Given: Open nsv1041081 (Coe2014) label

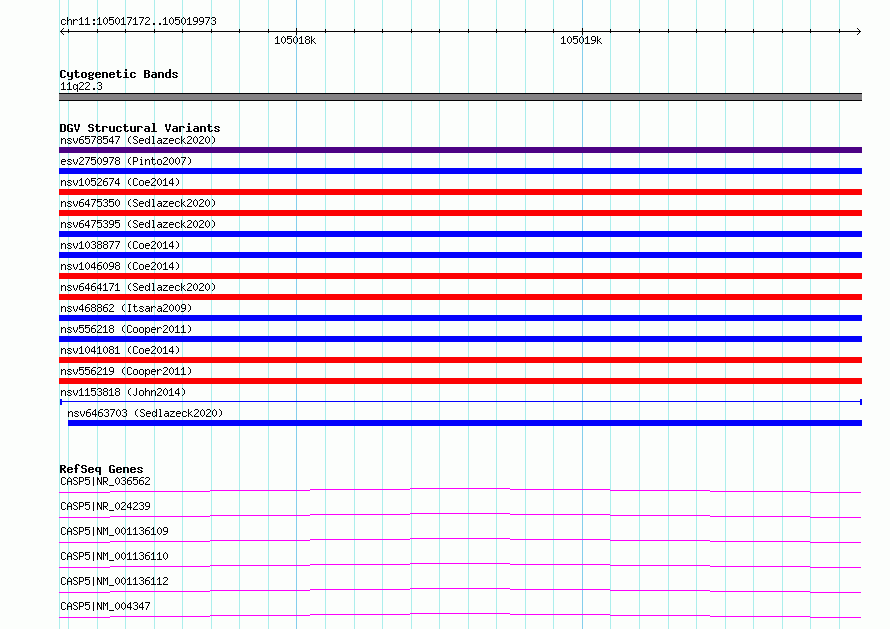Looking at the screenshot, I should coord(120,350).
